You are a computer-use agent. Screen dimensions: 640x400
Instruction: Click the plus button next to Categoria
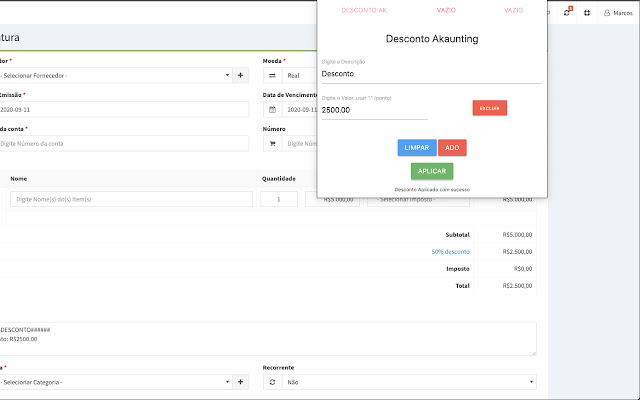point(240,382)
